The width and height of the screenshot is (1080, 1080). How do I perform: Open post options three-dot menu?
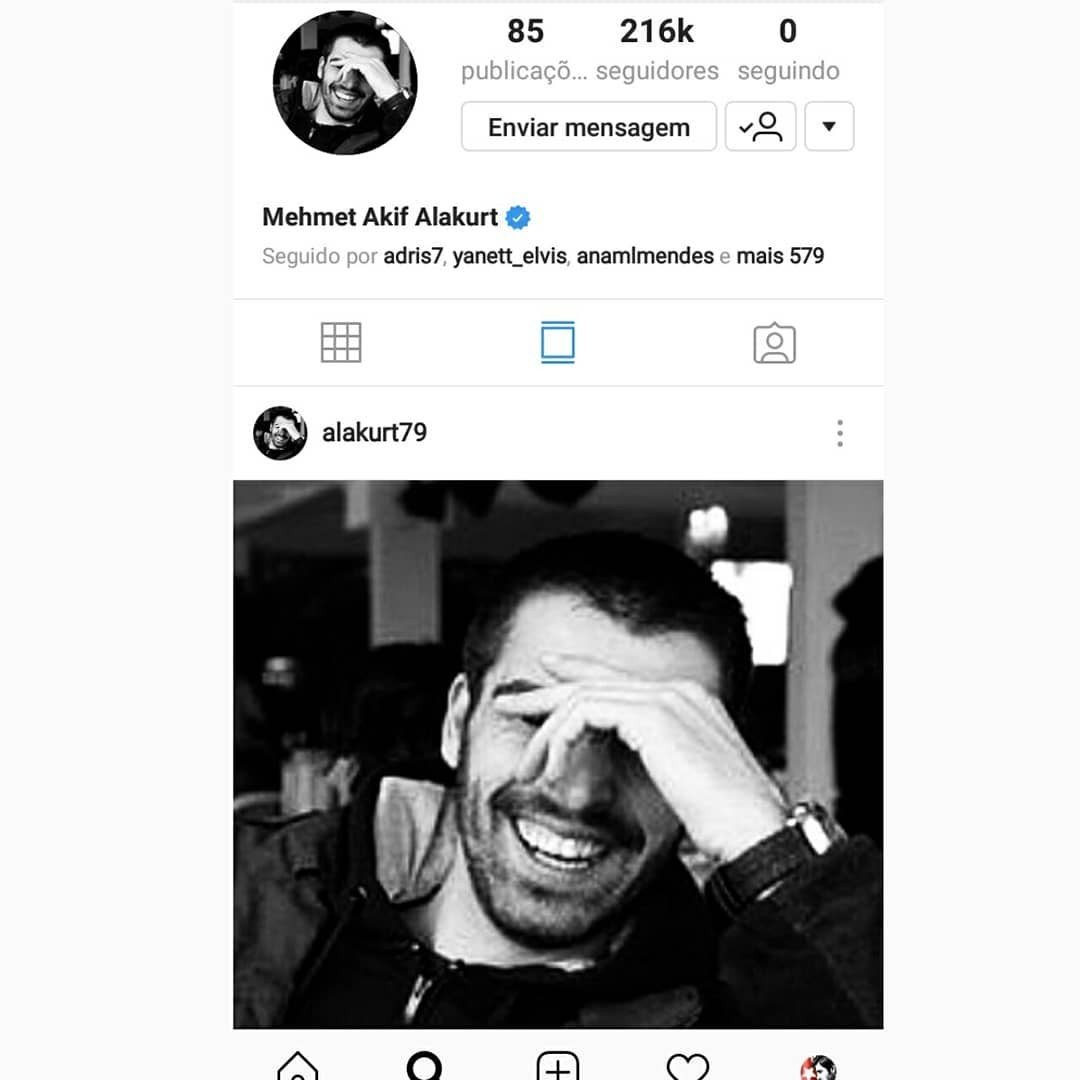[x=840, y=433]
